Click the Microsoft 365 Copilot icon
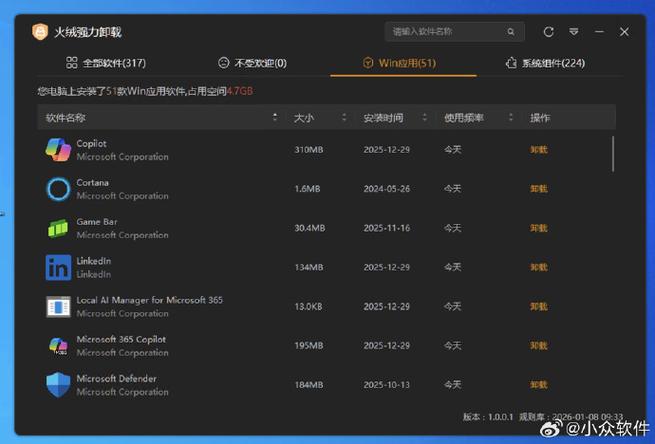The image size is (655, 444). 58,346
